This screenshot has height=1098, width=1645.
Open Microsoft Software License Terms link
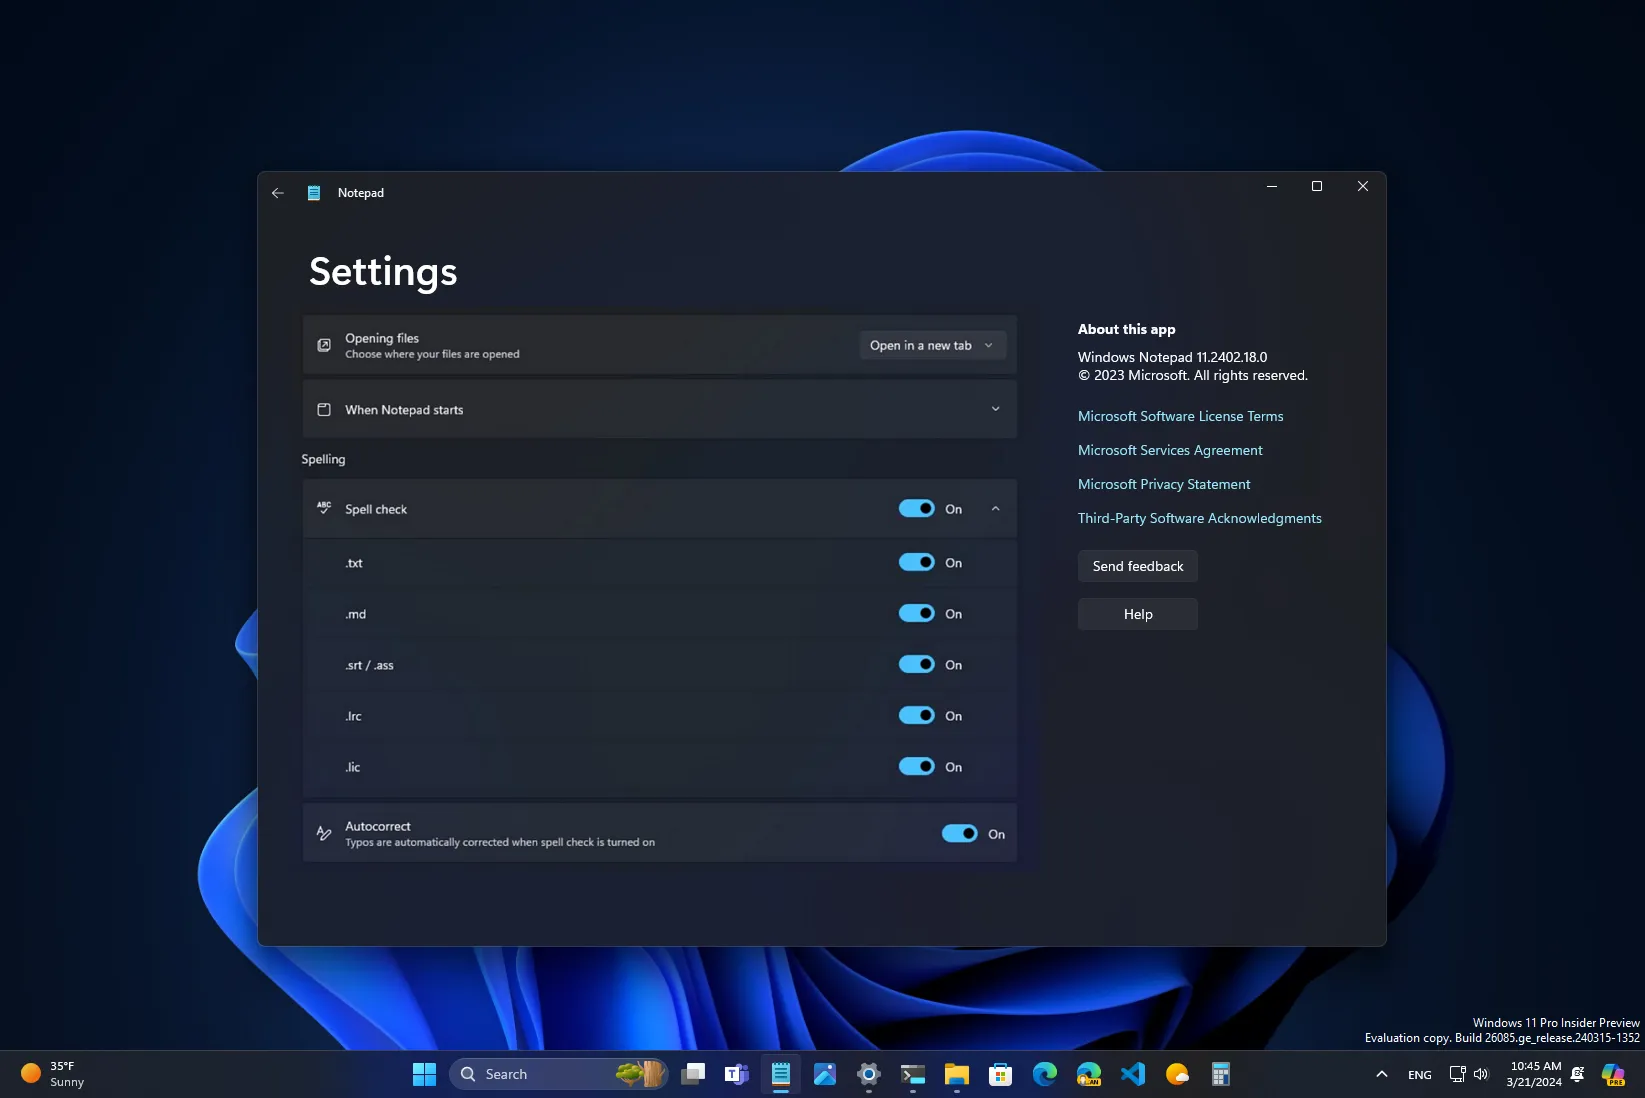pyautogui.click(x=1180, y=416)
